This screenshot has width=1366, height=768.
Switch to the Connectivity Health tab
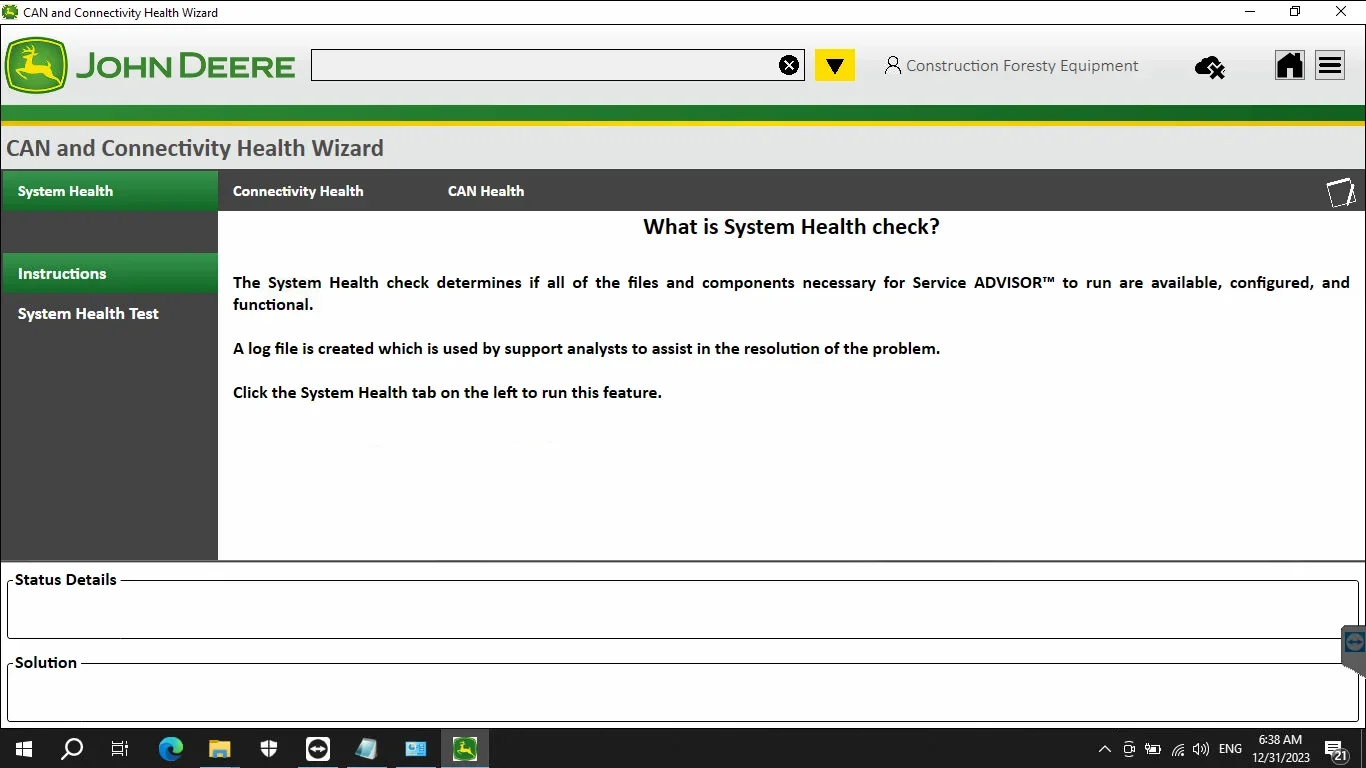(x=298, y=191)
